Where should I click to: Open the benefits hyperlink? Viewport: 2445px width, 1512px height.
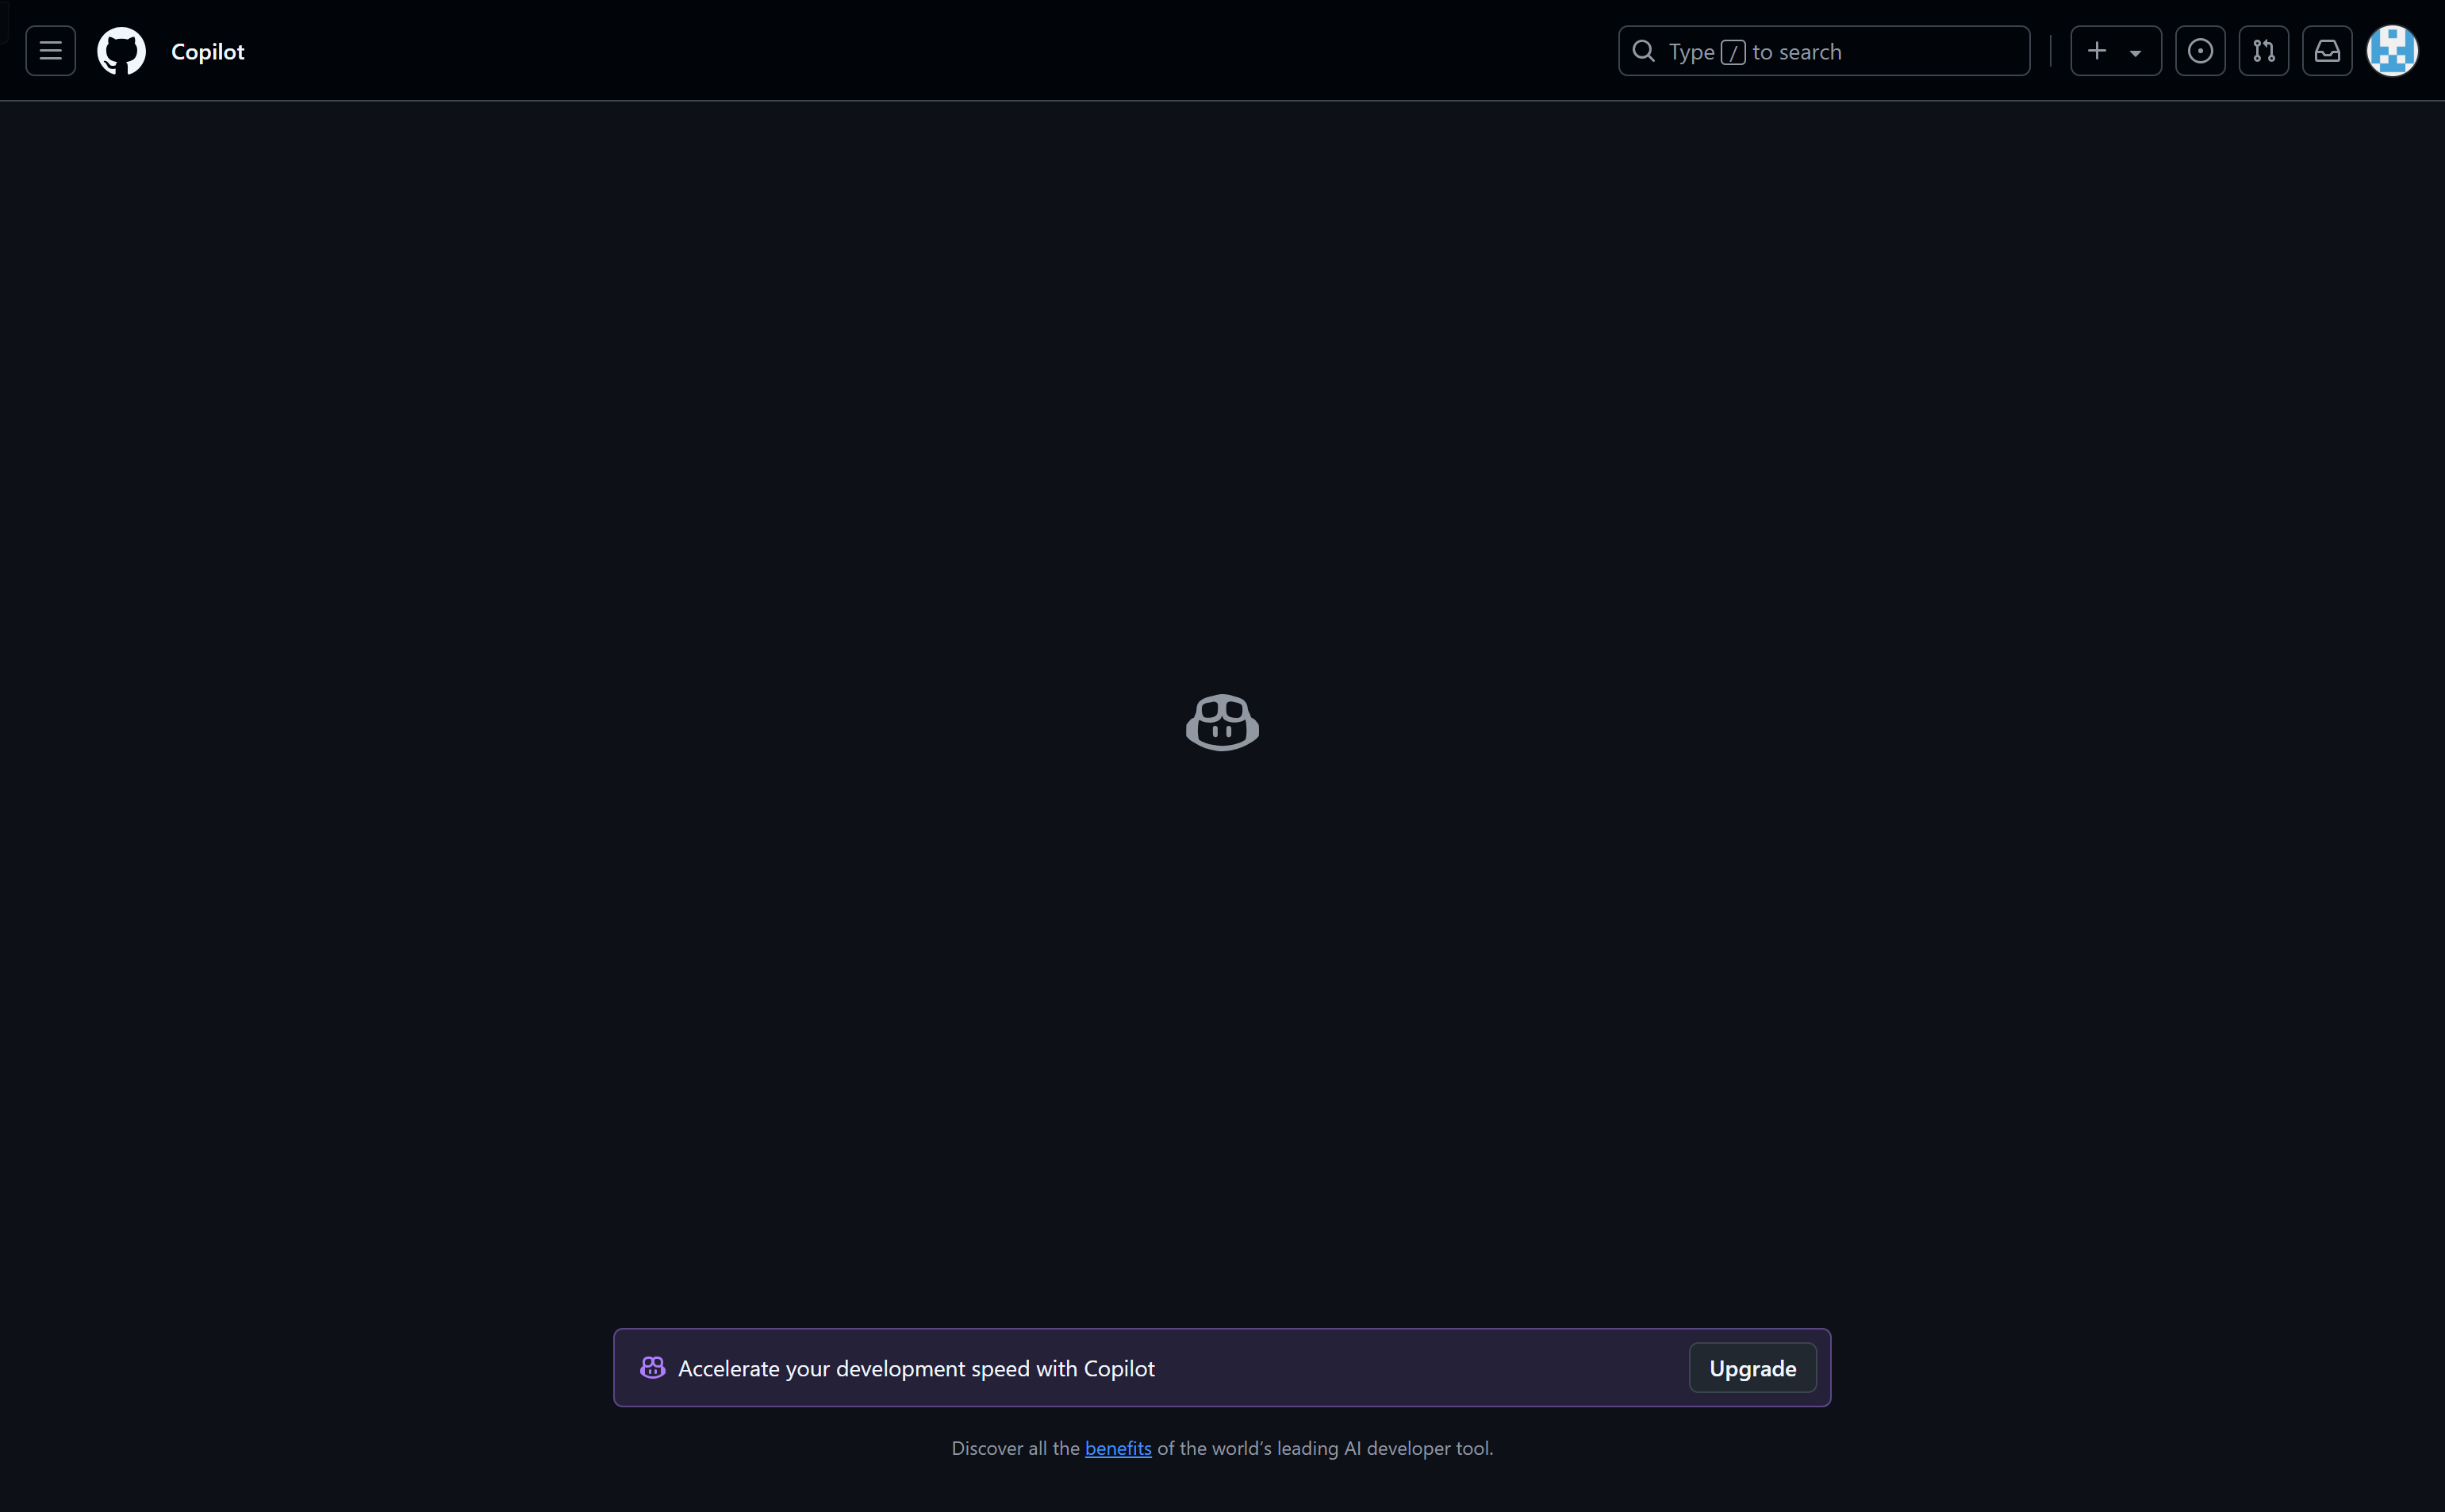[x=1118, y=1448]
